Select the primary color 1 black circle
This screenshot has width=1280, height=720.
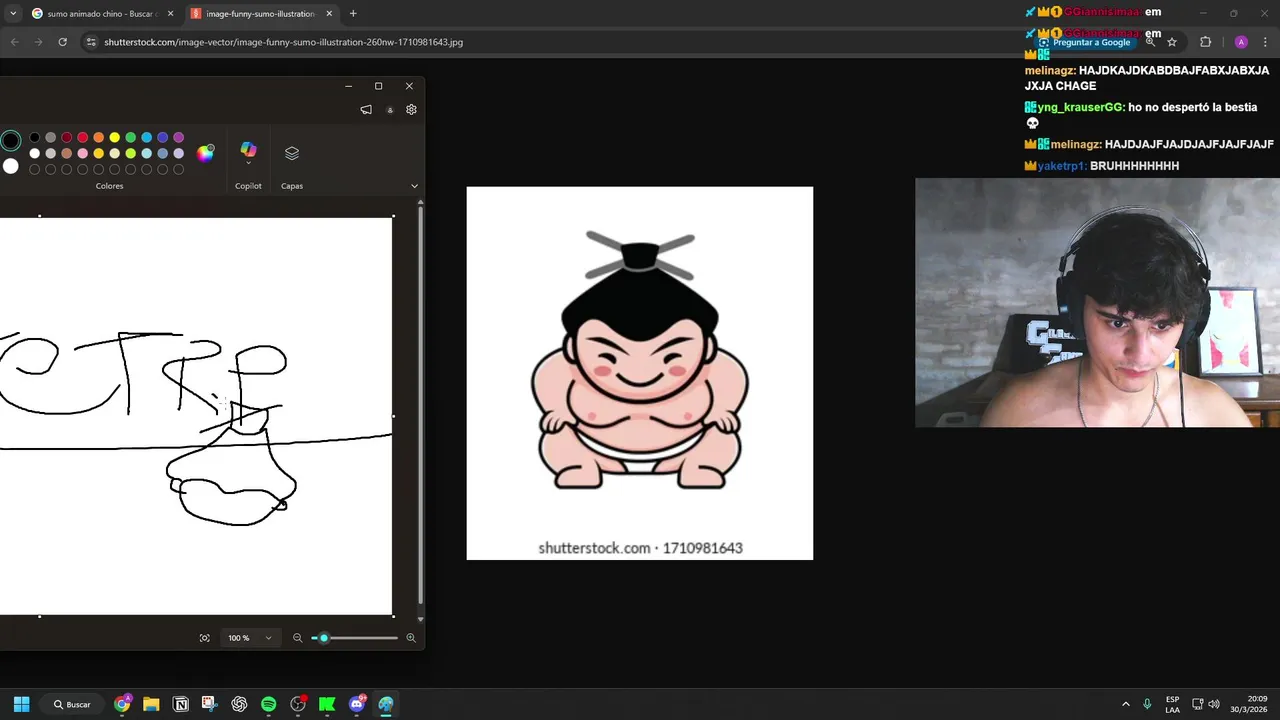pyautogui.click(x=10, y=141)
